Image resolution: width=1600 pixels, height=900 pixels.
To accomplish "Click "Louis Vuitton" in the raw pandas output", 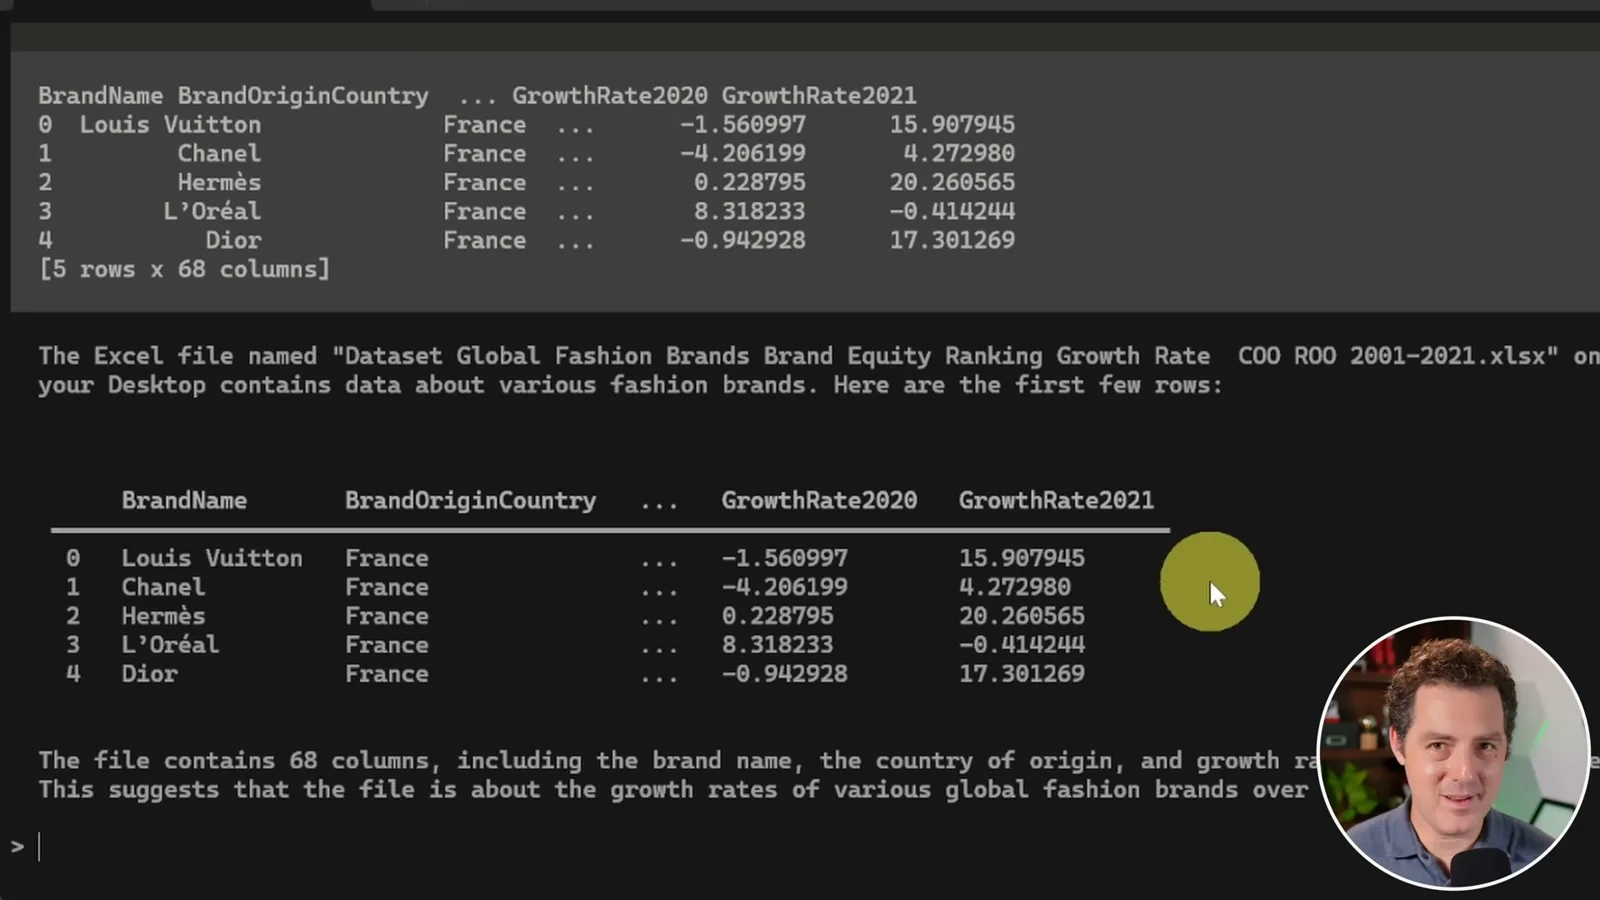I will click(170, 125).
